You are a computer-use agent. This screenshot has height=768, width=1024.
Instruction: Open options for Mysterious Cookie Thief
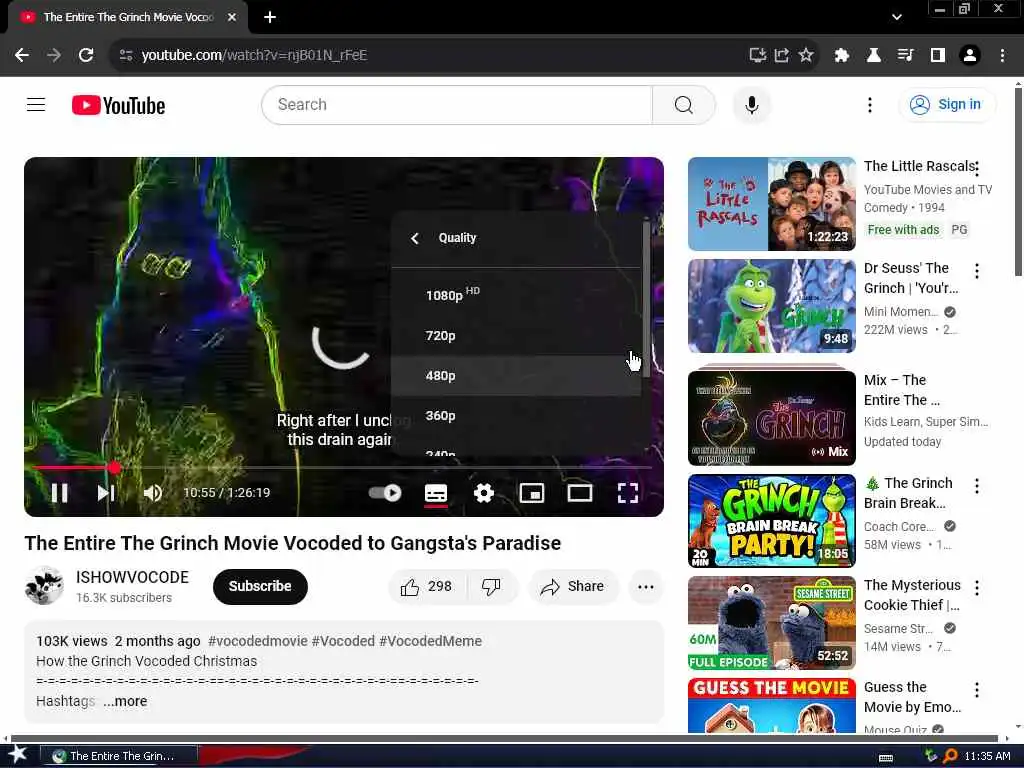click(x=976, y=588)
